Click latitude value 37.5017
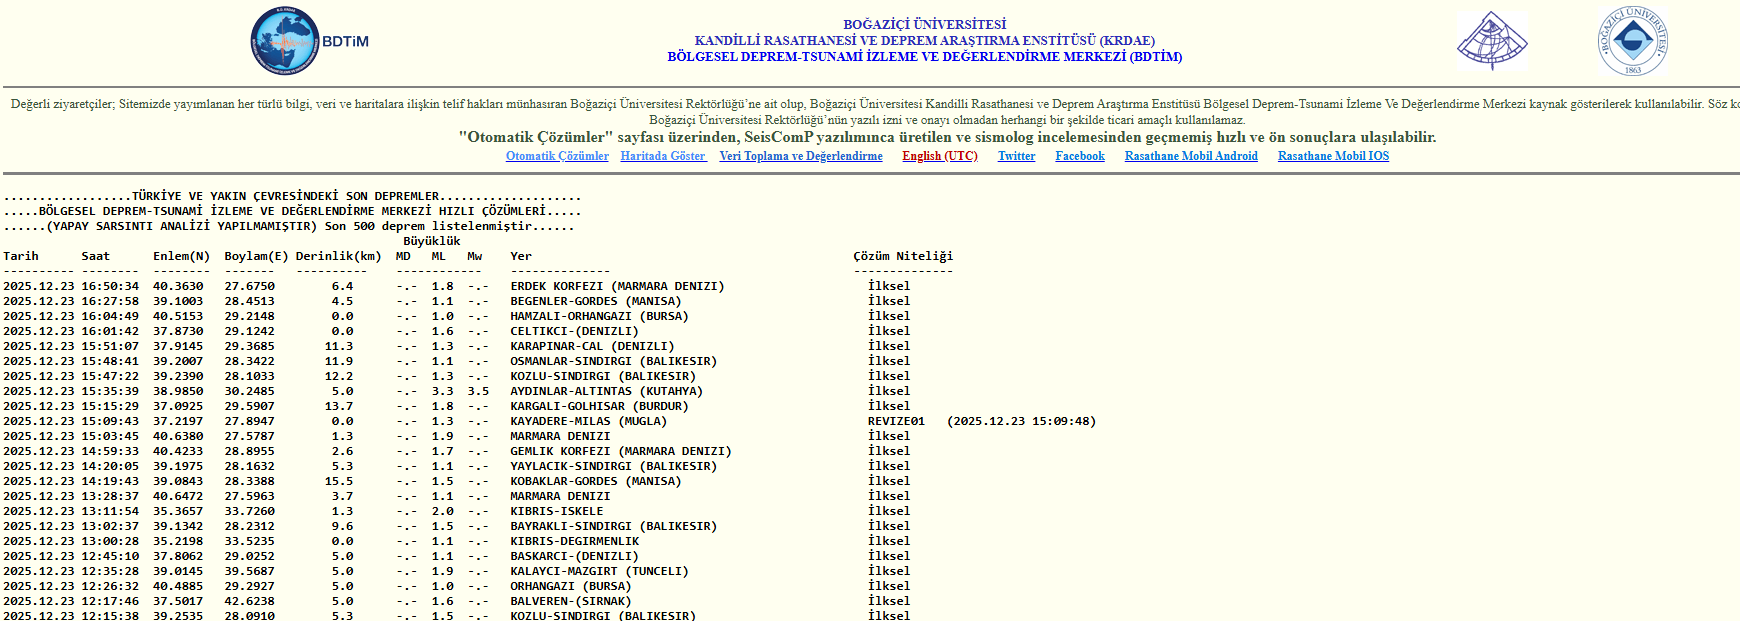The height and width of the screenshot is (621, 1740). point(178,601)
